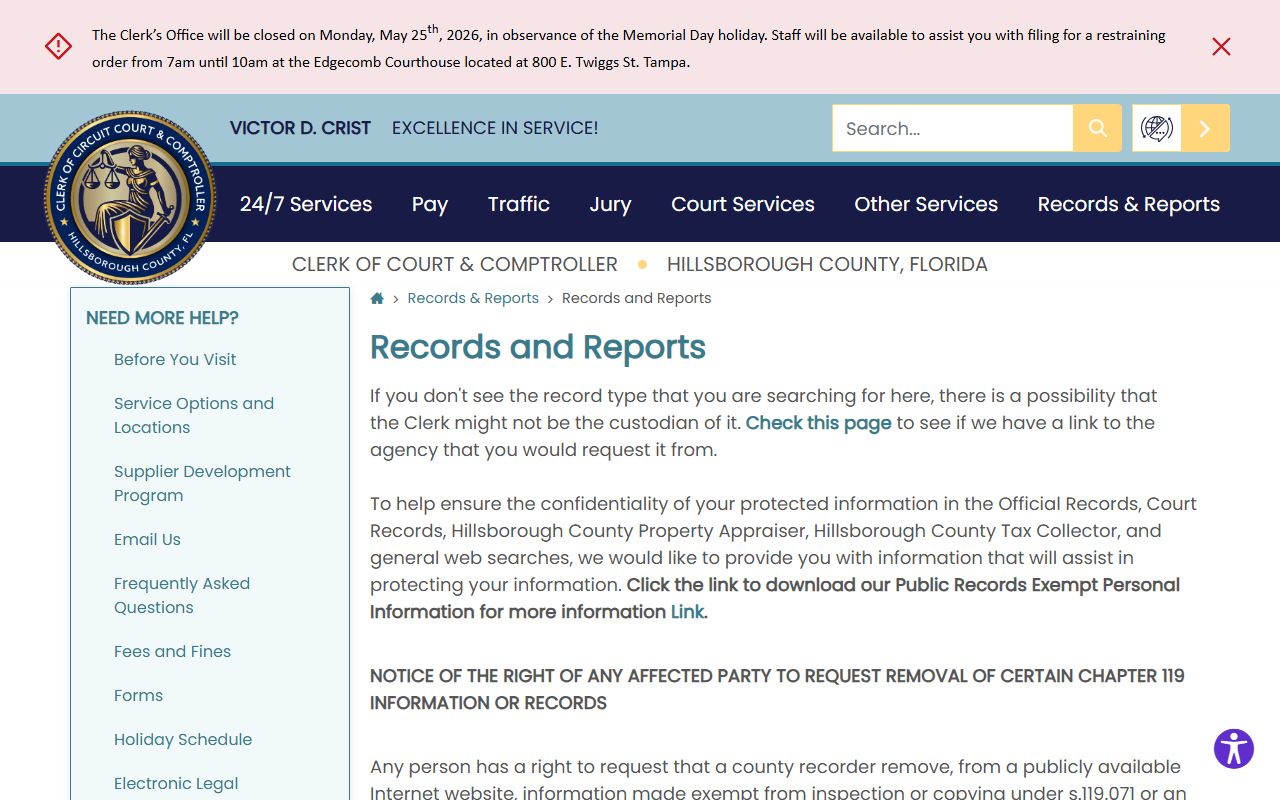This screenshot has height=800, width=1280.
Task: Click 'CLERK OF COURT & COMPTROLLER' banner text
Action: point(455,264)
